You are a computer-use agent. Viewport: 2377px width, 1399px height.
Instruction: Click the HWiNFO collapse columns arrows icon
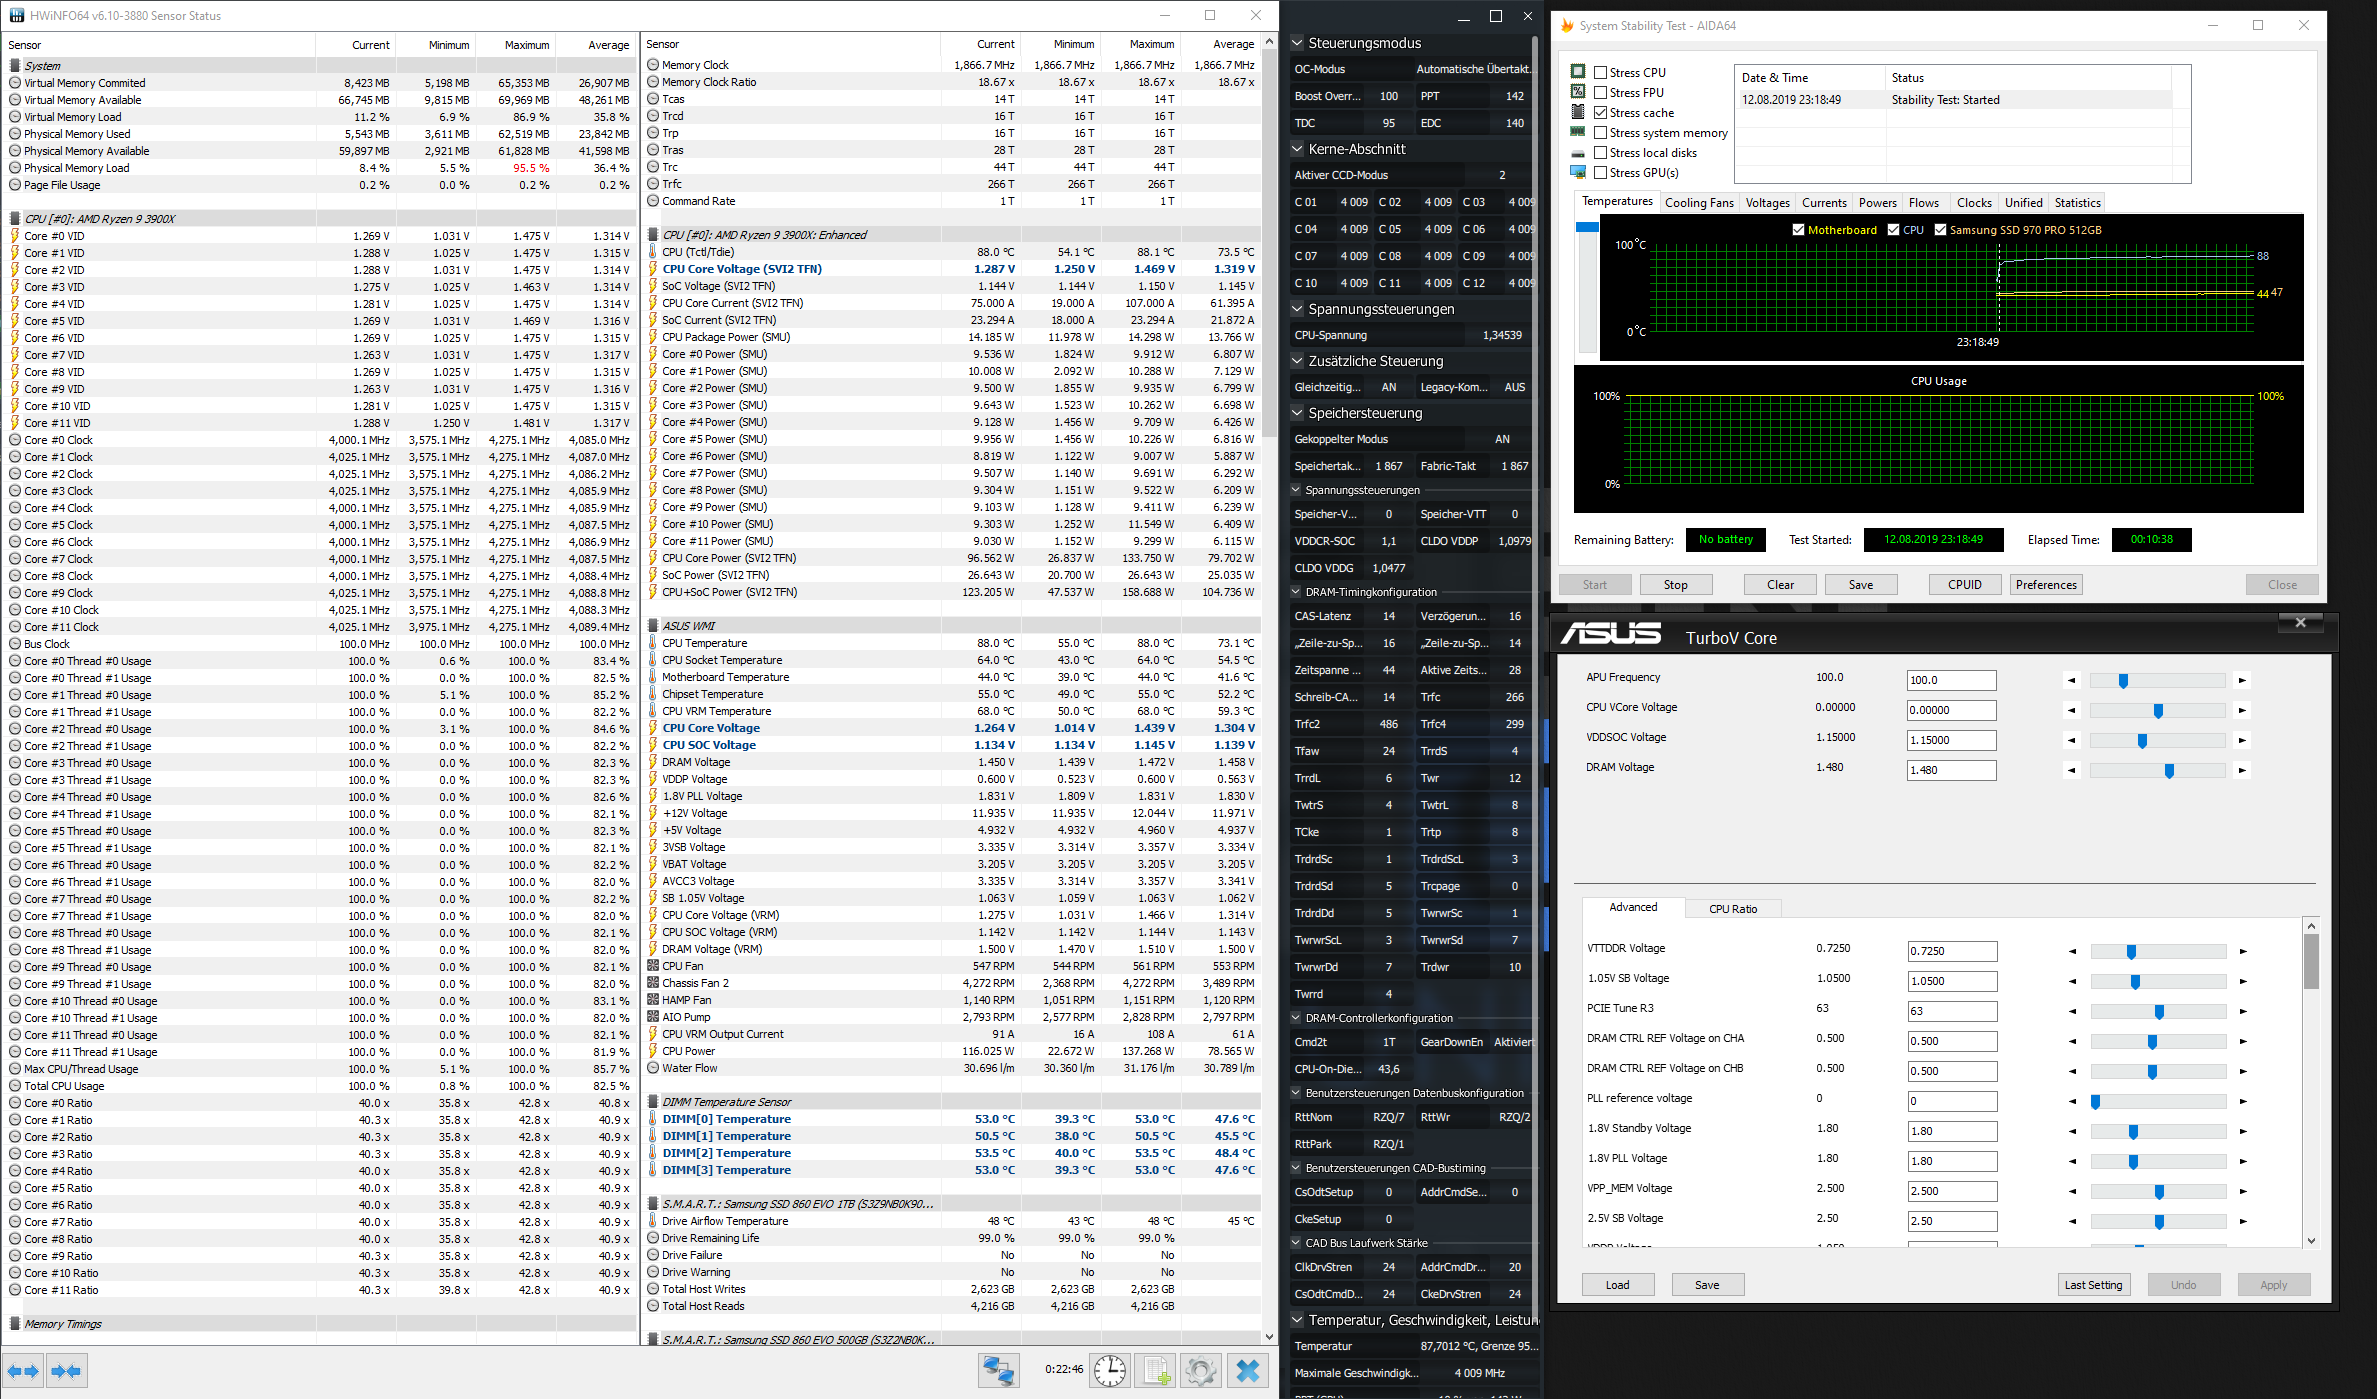pyautogui.click(x=67, y=1371)
